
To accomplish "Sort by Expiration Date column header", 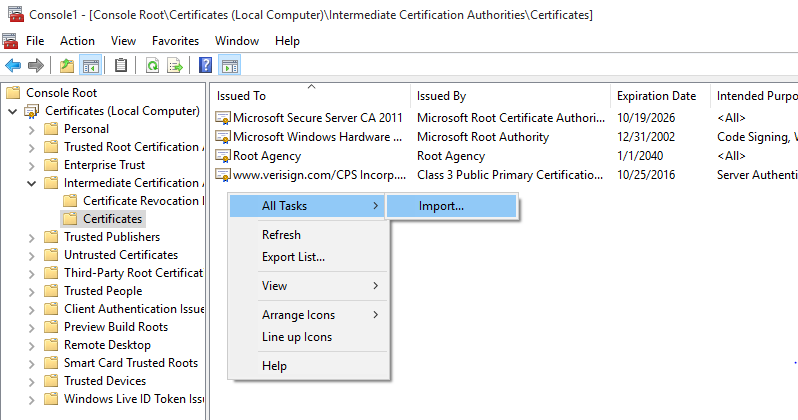I will click(x=660, y=96).
